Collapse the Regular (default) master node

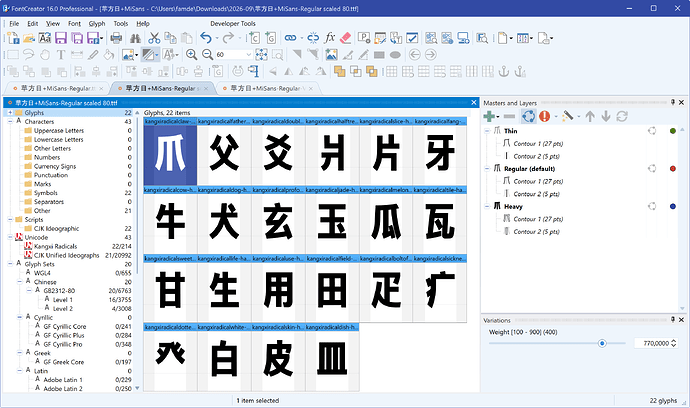tap(487, 169)
